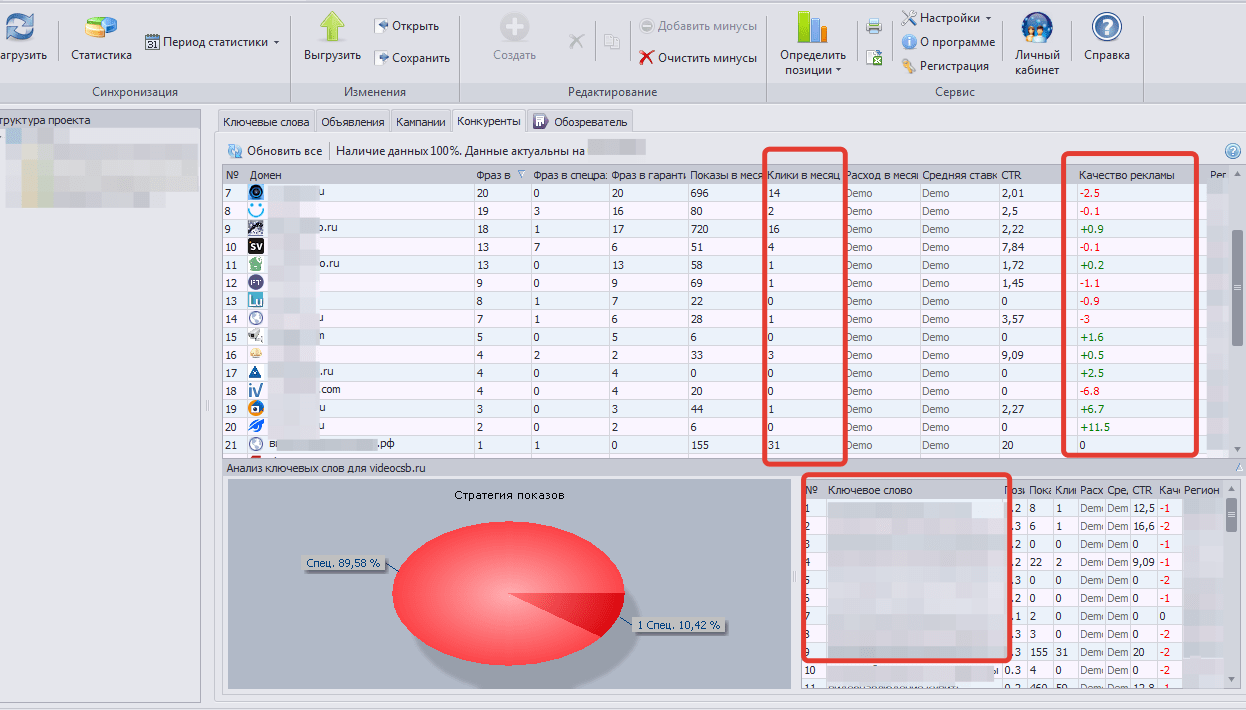Click the Обновить все button
Screen dimensions: 1246x710
(275, 151)
